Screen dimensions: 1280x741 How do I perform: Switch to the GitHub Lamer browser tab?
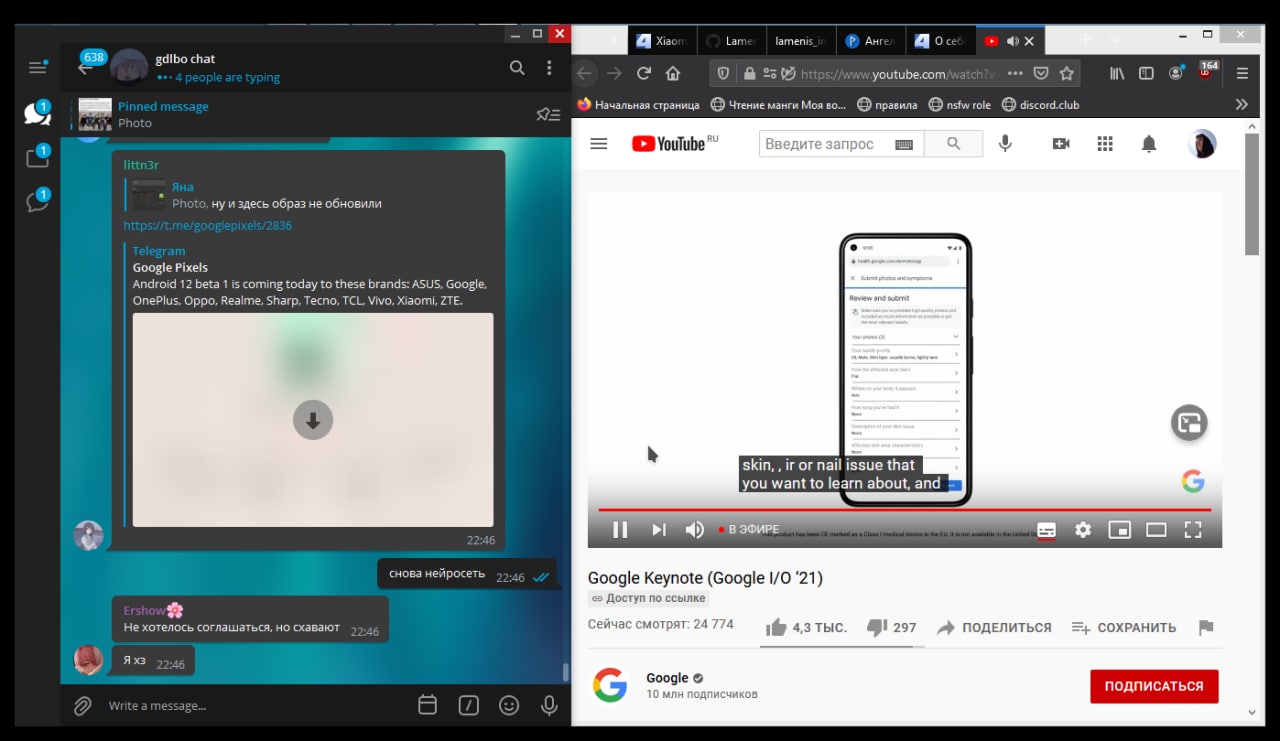730,41
